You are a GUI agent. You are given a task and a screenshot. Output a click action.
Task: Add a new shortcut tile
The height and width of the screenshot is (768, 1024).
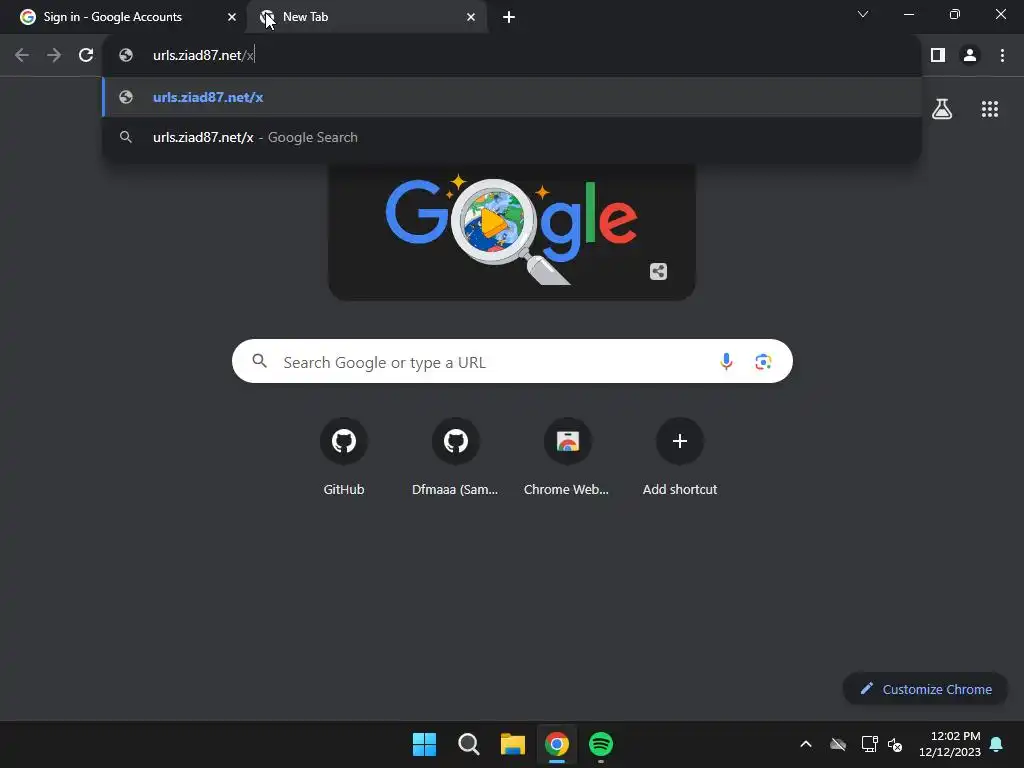point(679,457)
